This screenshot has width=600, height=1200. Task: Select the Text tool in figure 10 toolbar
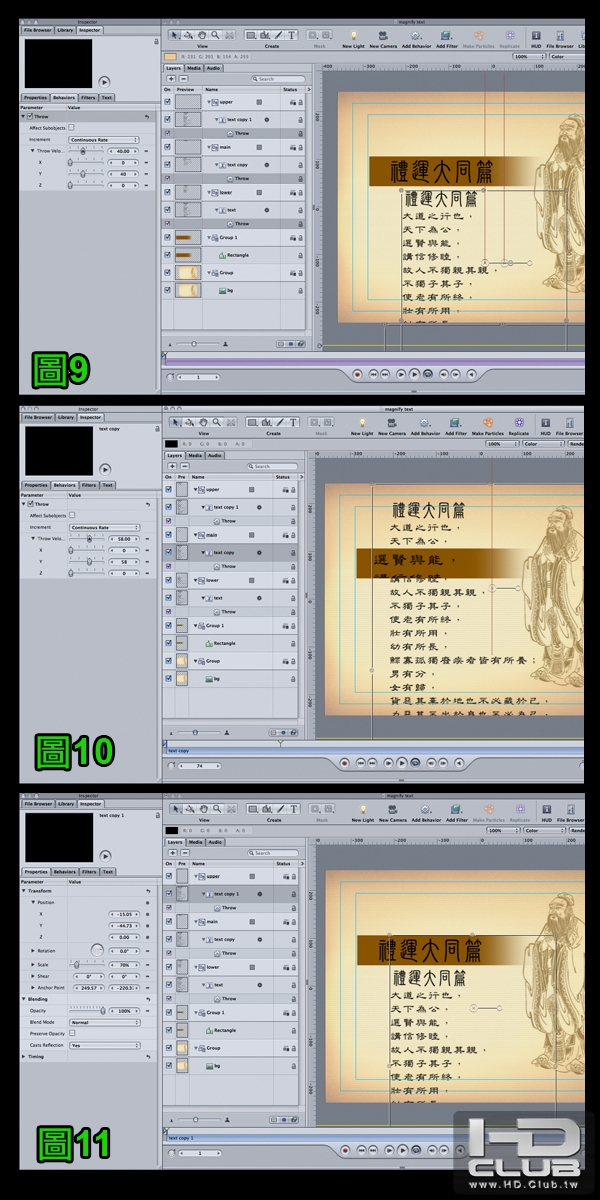(292, 421)
